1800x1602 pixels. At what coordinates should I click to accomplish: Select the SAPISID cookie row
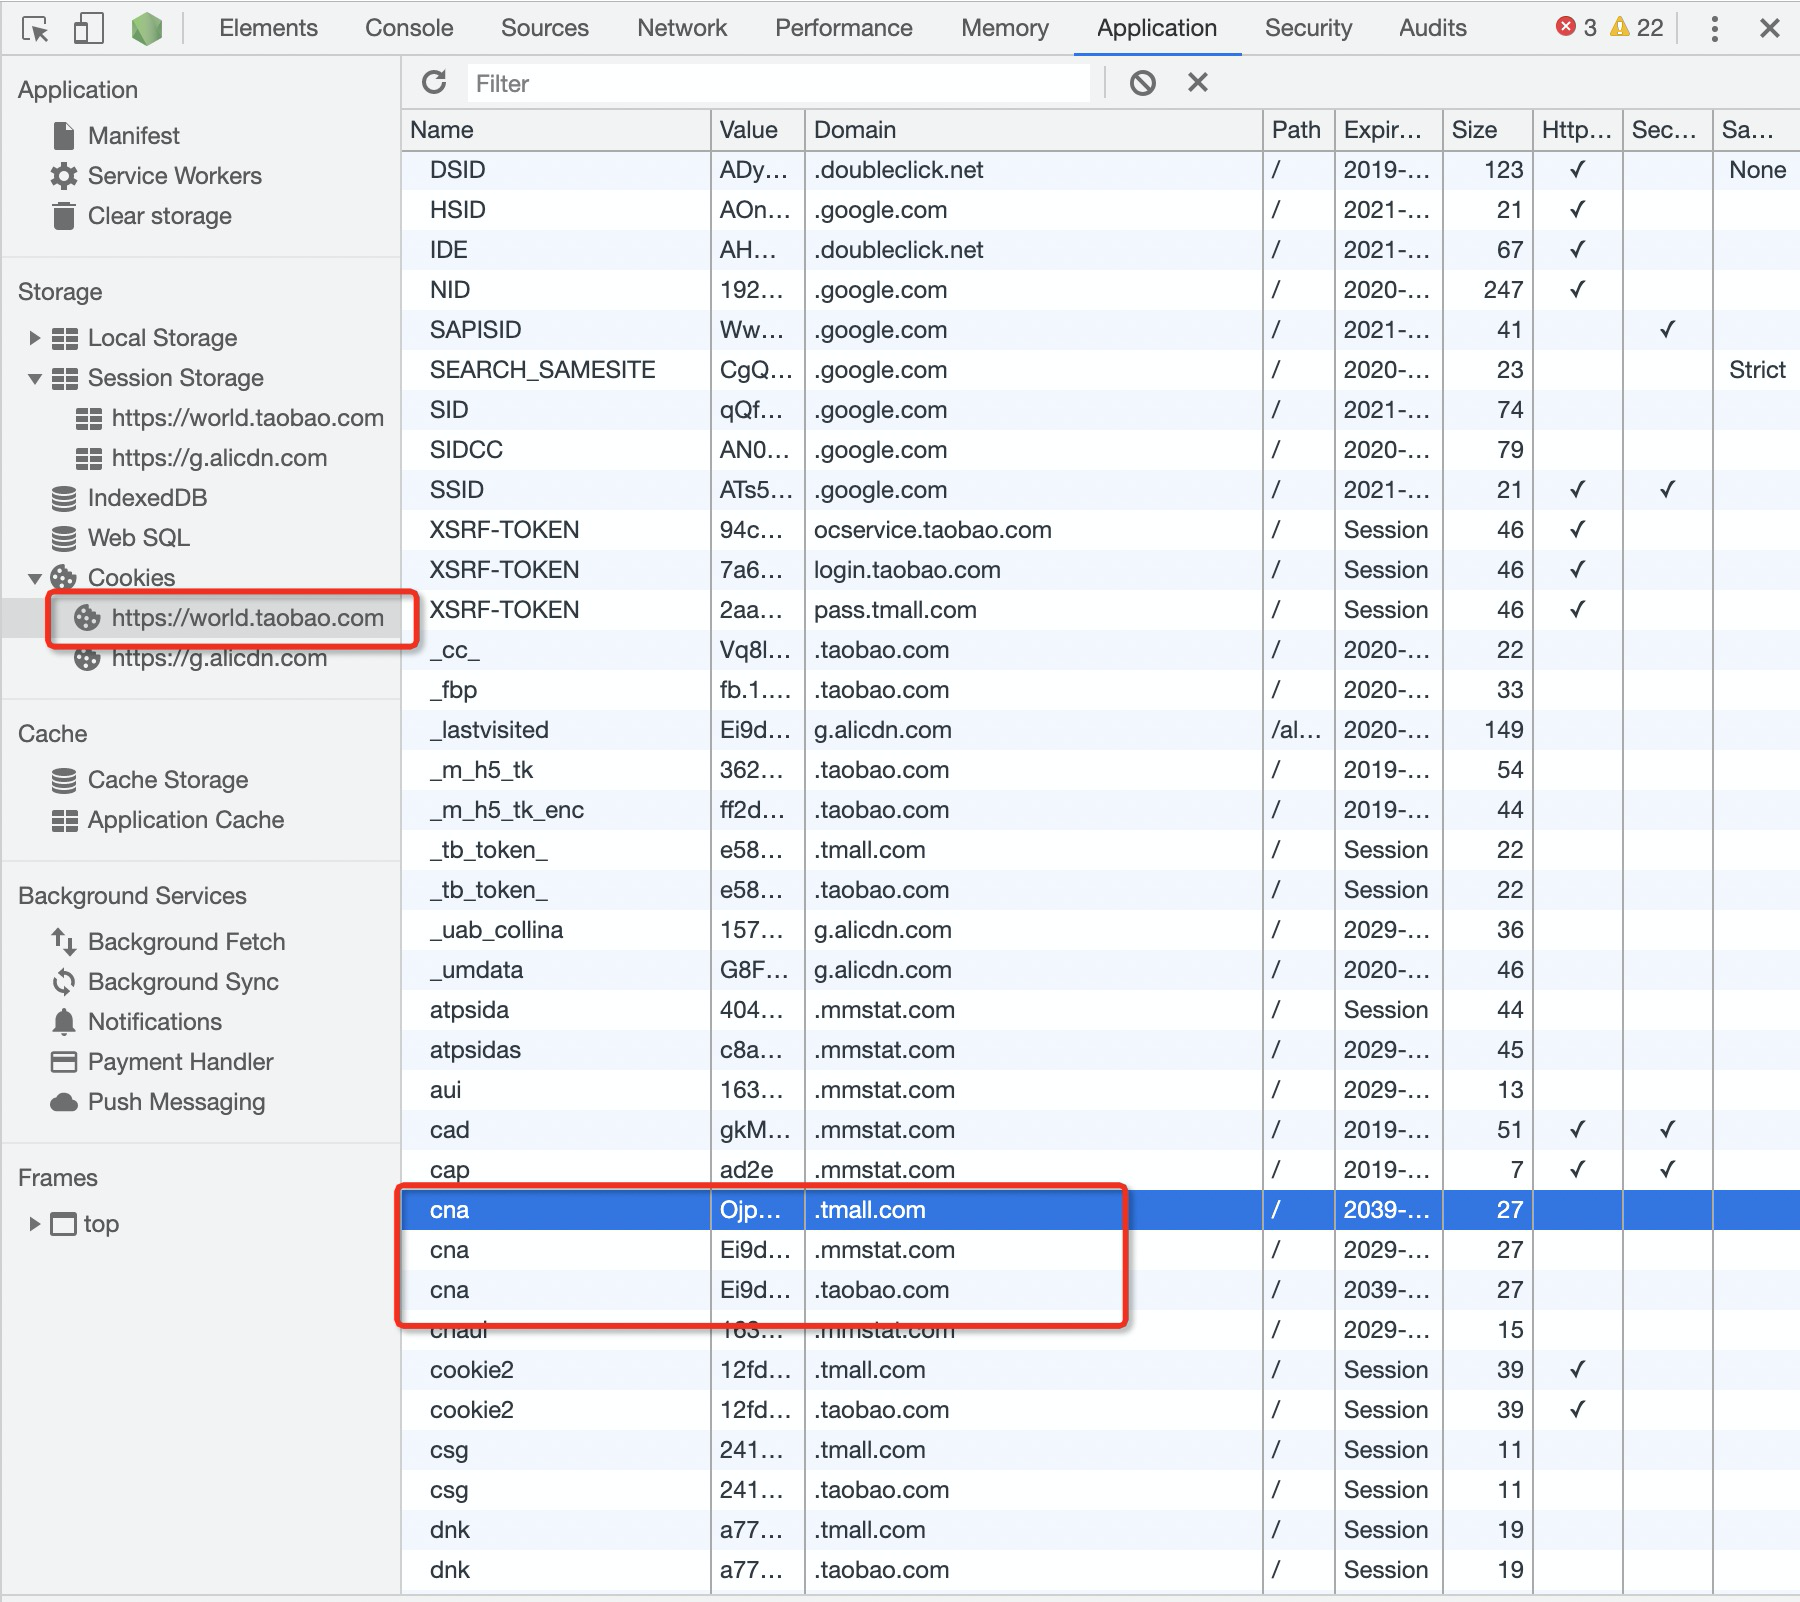1100,330
